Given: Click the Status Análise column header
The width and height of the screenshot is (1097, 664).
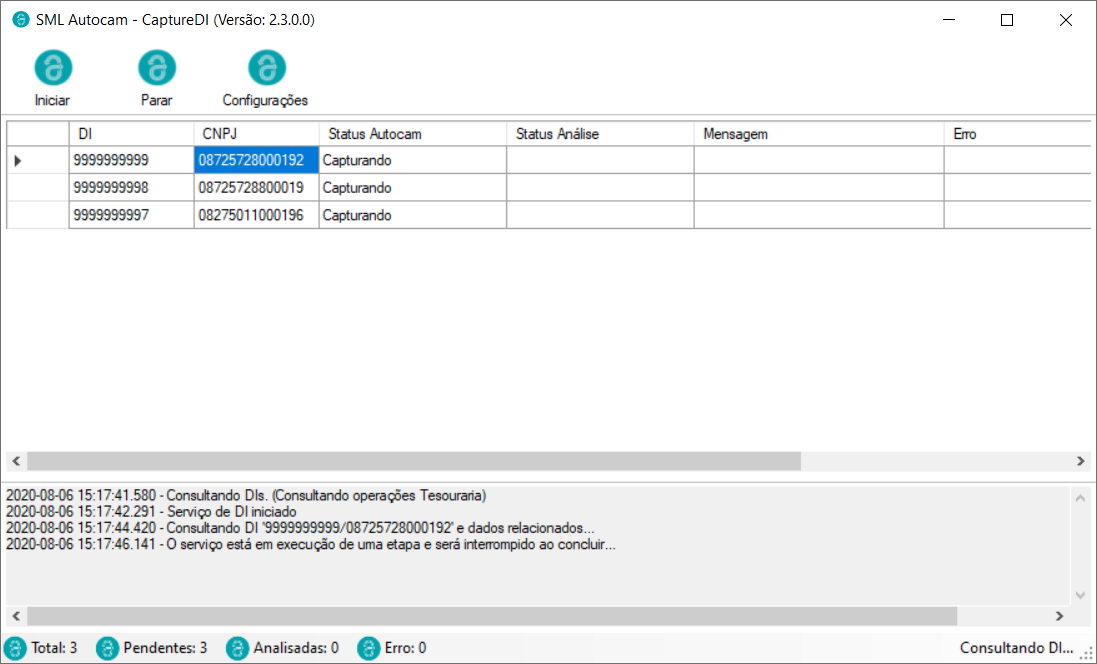Looking at the screenshot, I should coord(600,134).
